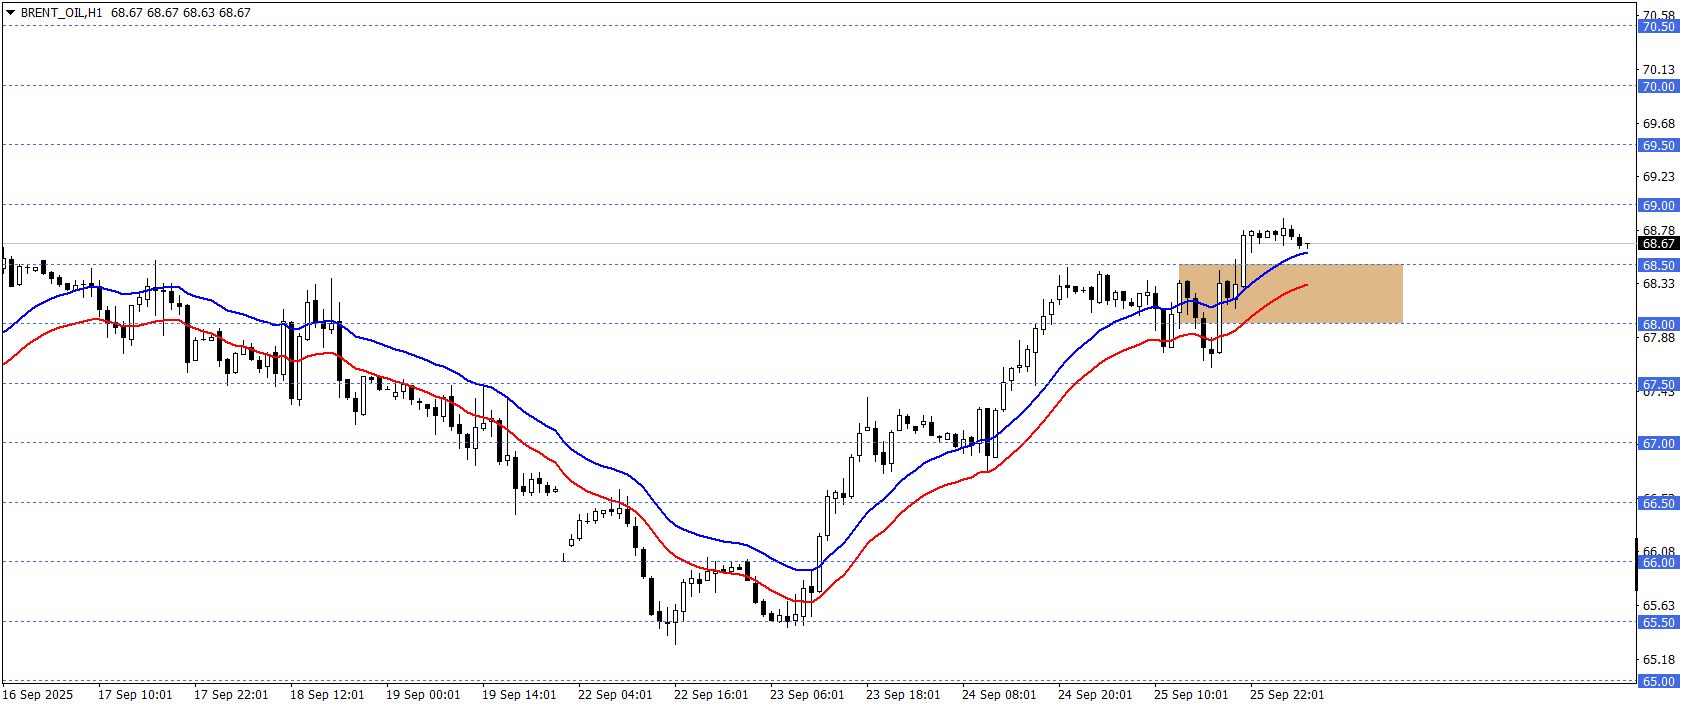Click the 65.50 price level label
Viewport: 1686px width, 707px height.
(1659, 622)
